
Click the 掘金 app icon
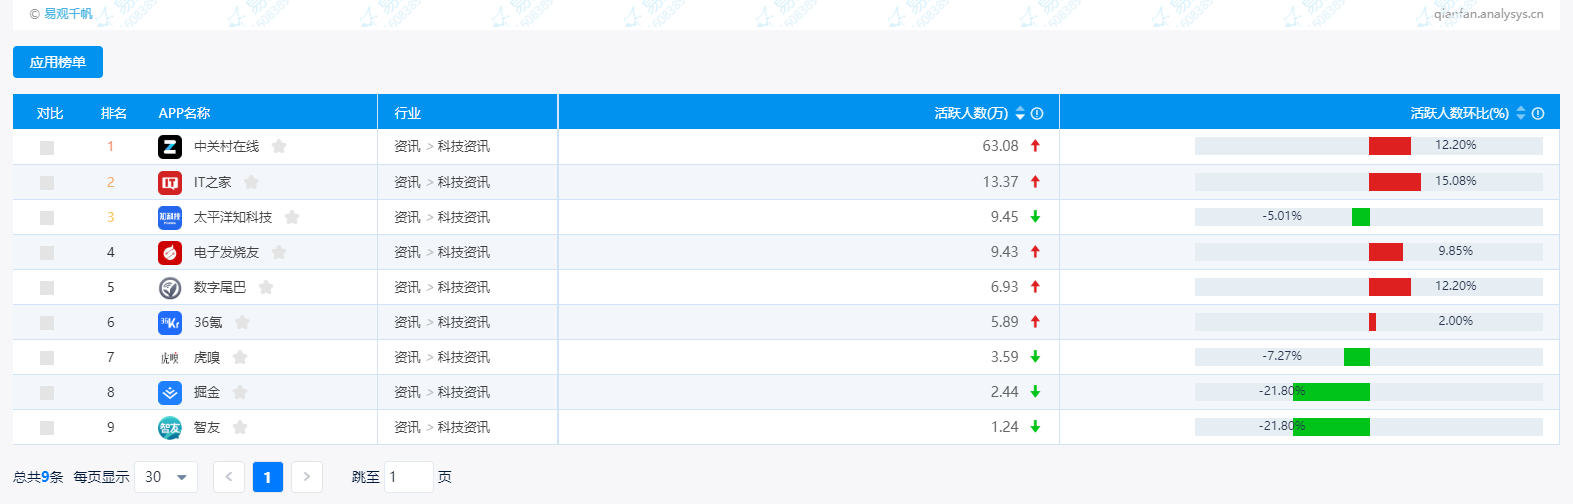click(170, 392)
